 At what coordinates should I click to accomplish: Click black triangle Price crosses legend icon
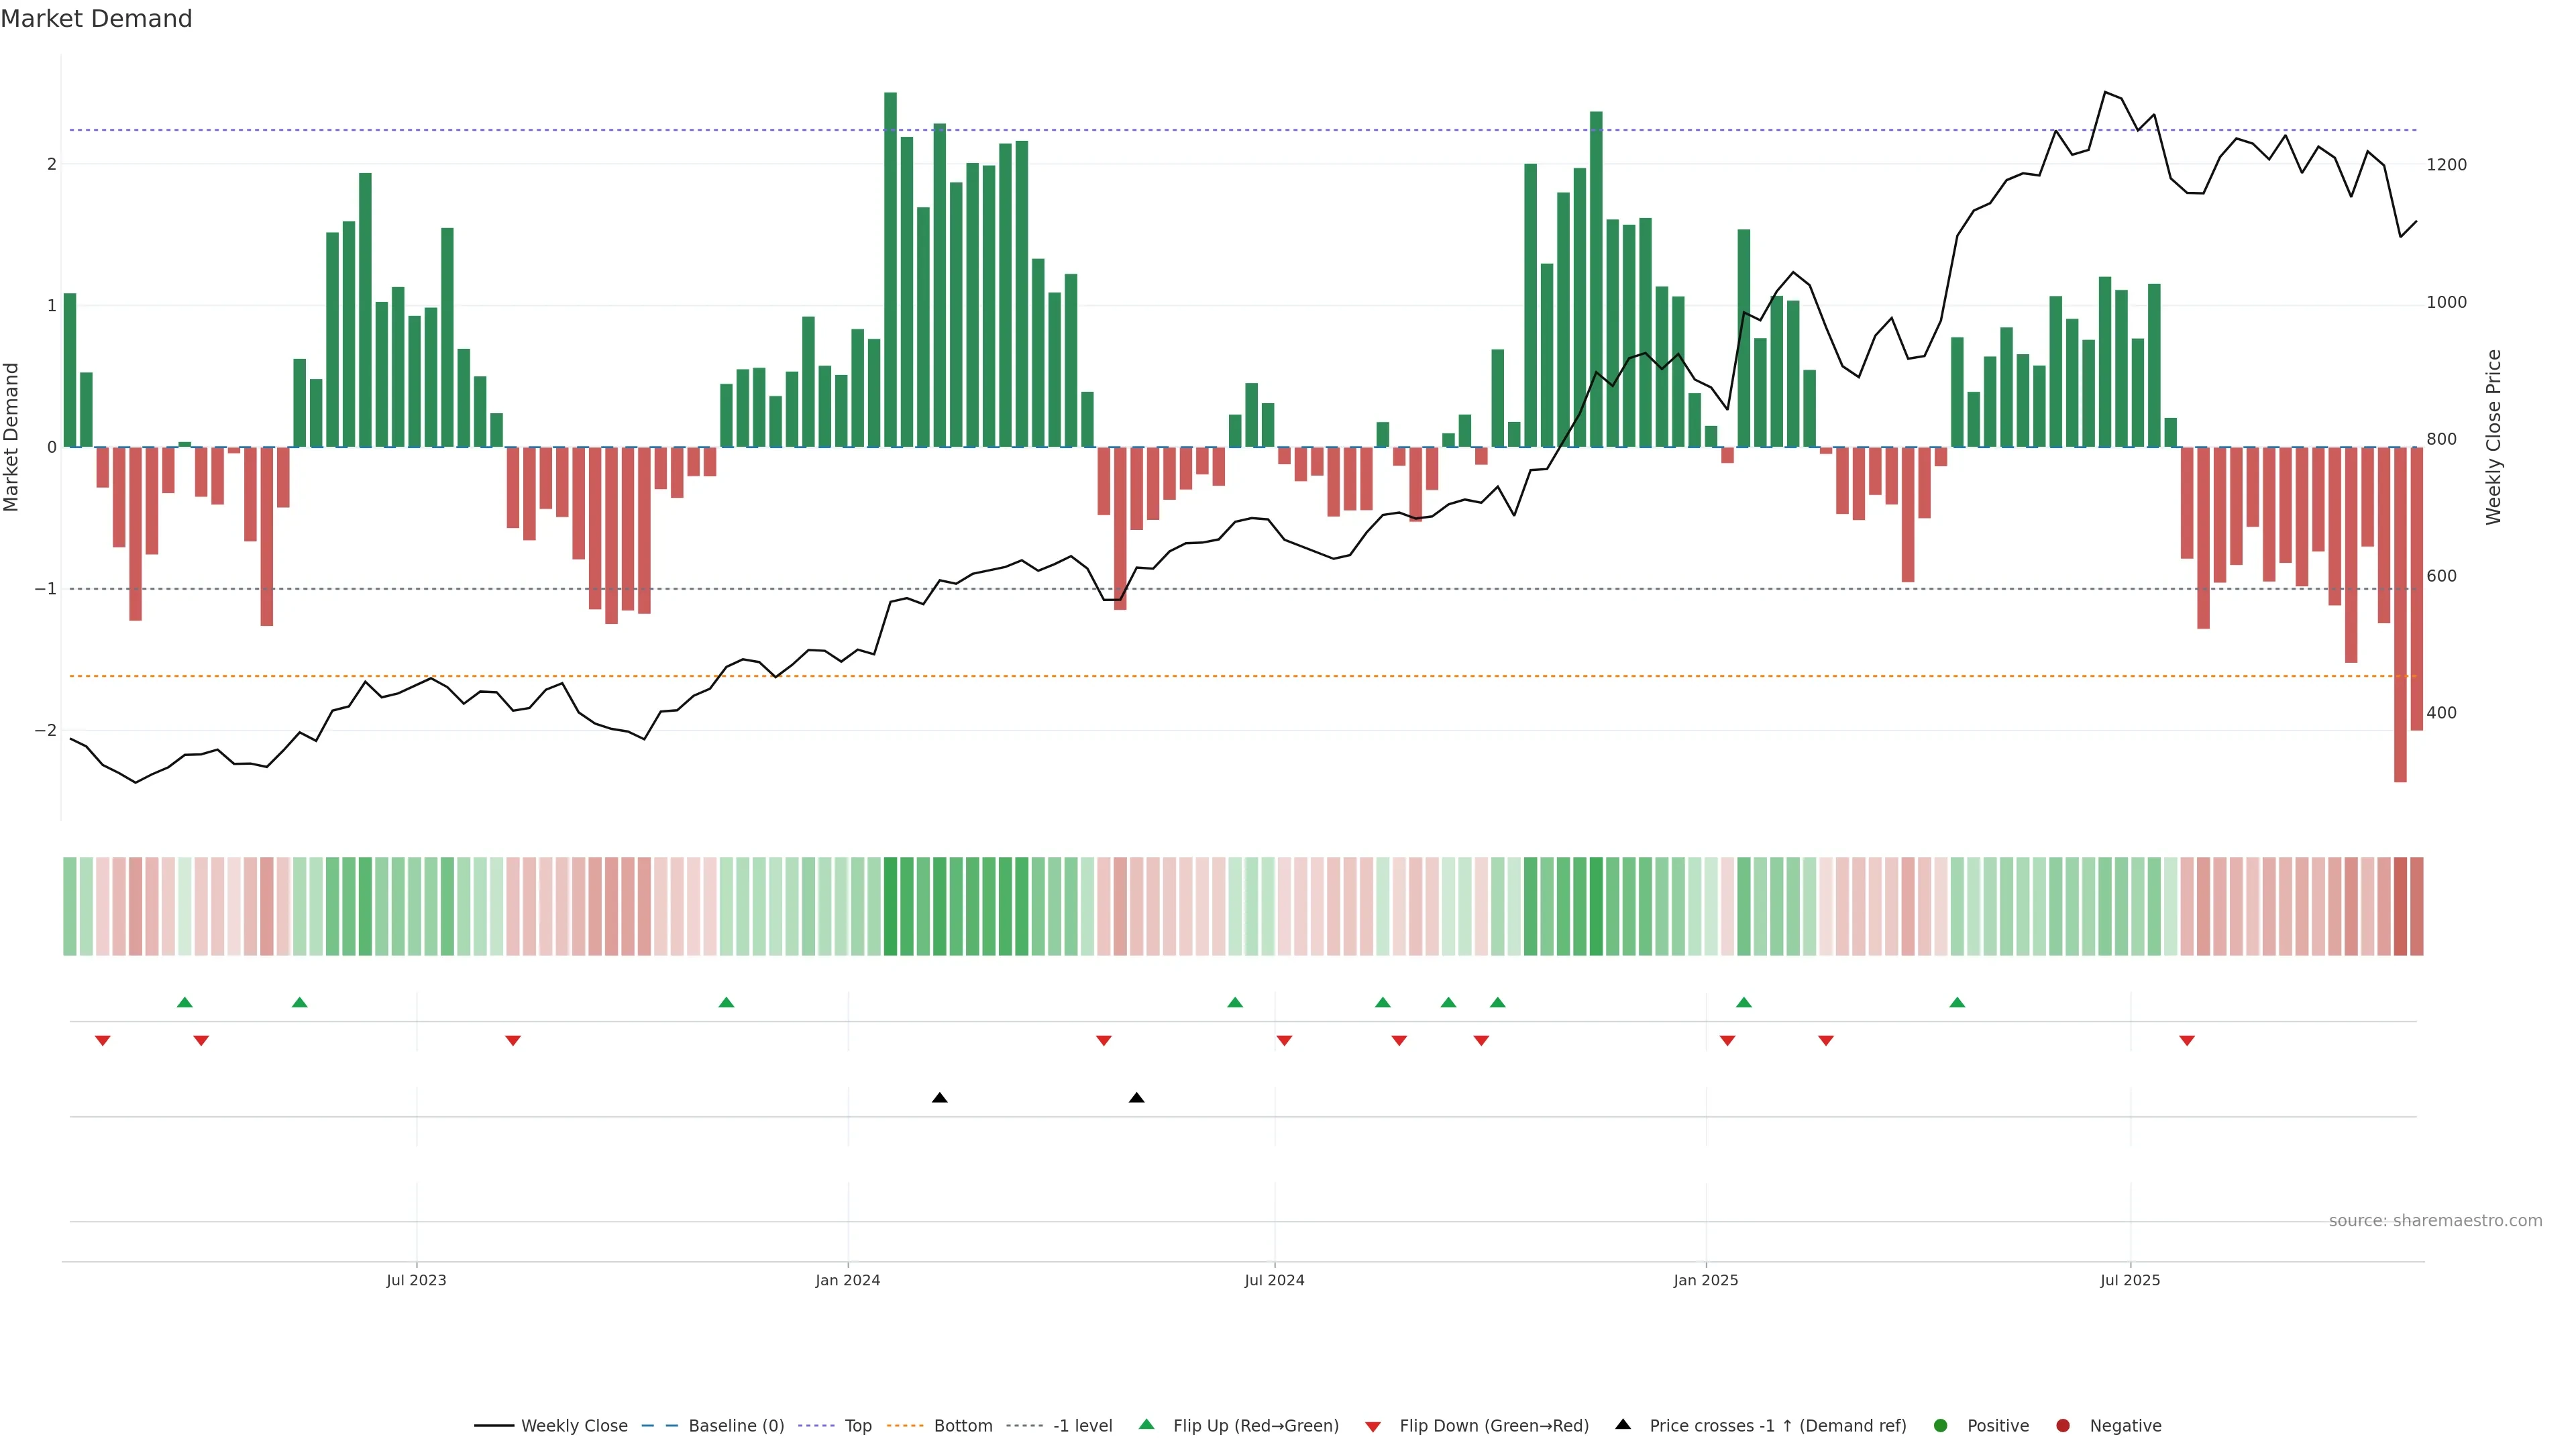tap(1622, 1425)
